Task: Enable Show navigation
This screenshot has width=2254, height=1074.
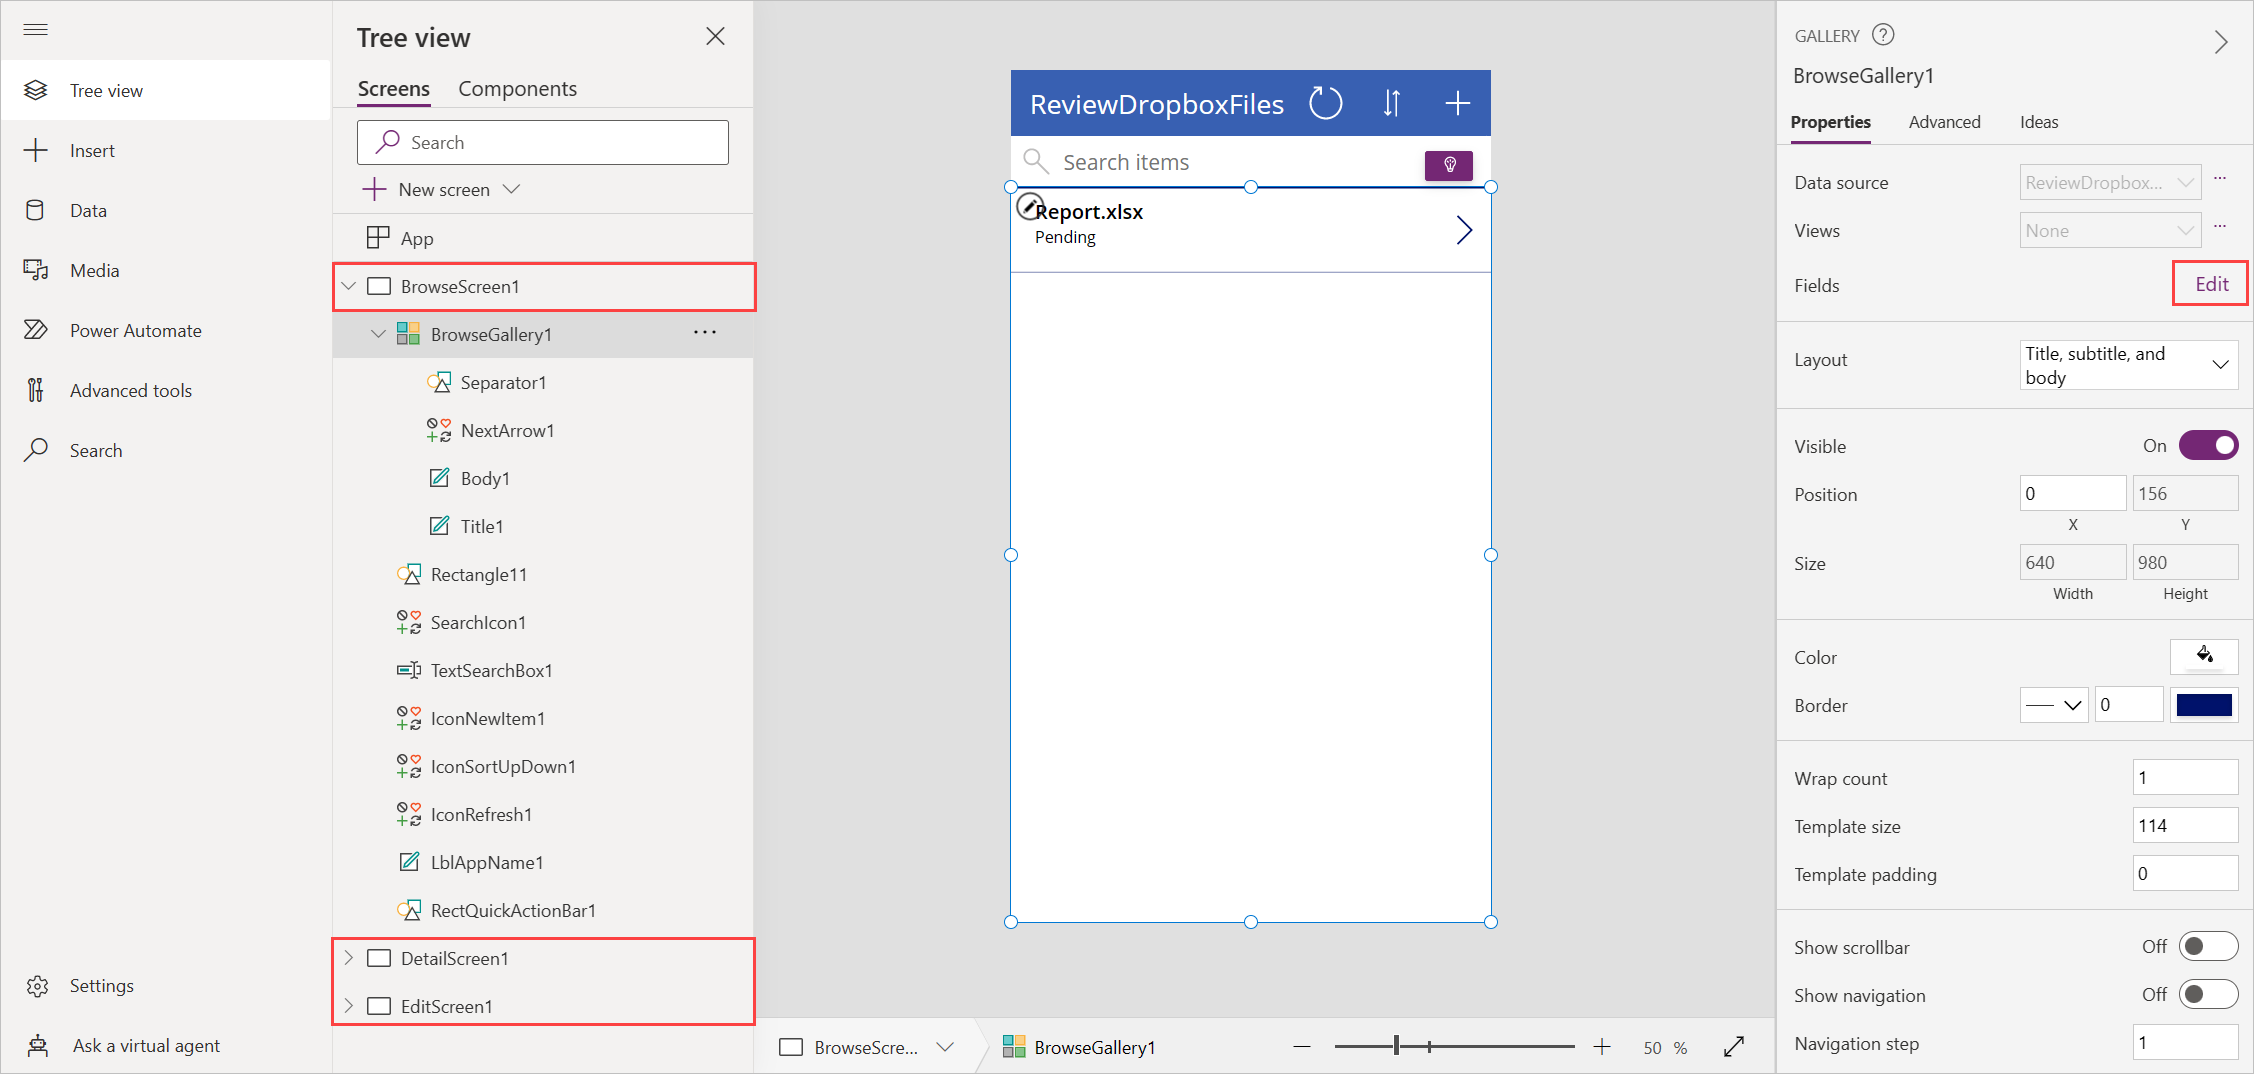Action: 2209,994
